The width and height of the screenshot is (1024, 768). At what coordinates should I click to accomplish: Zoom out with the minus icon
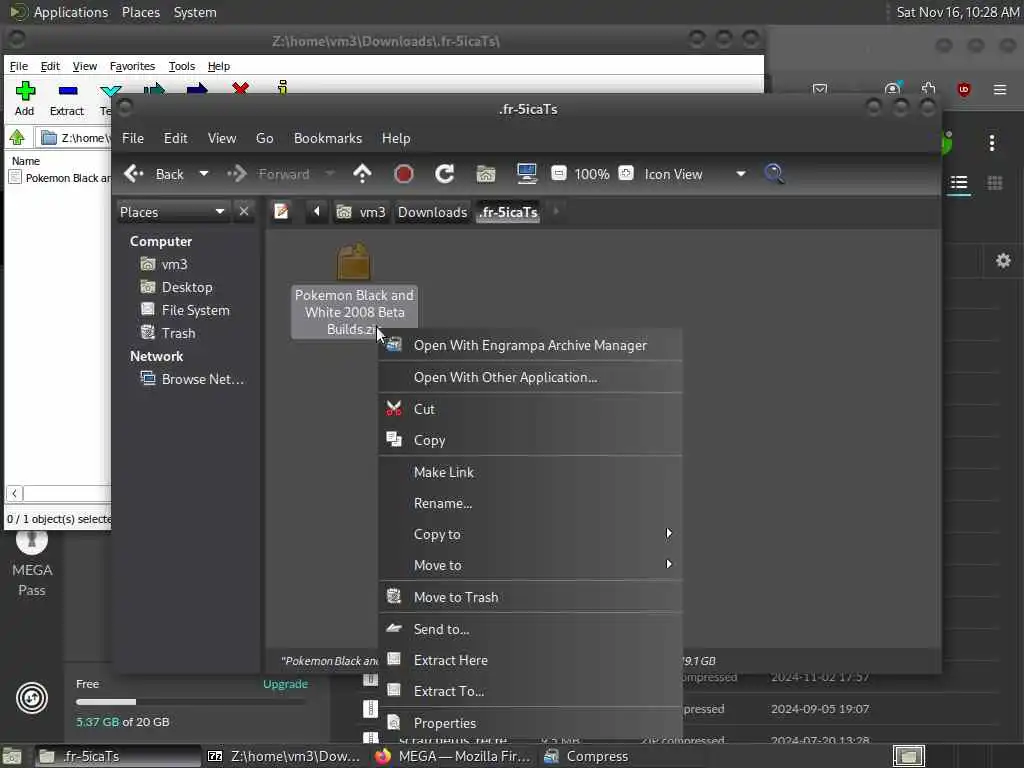coord(558,173)
